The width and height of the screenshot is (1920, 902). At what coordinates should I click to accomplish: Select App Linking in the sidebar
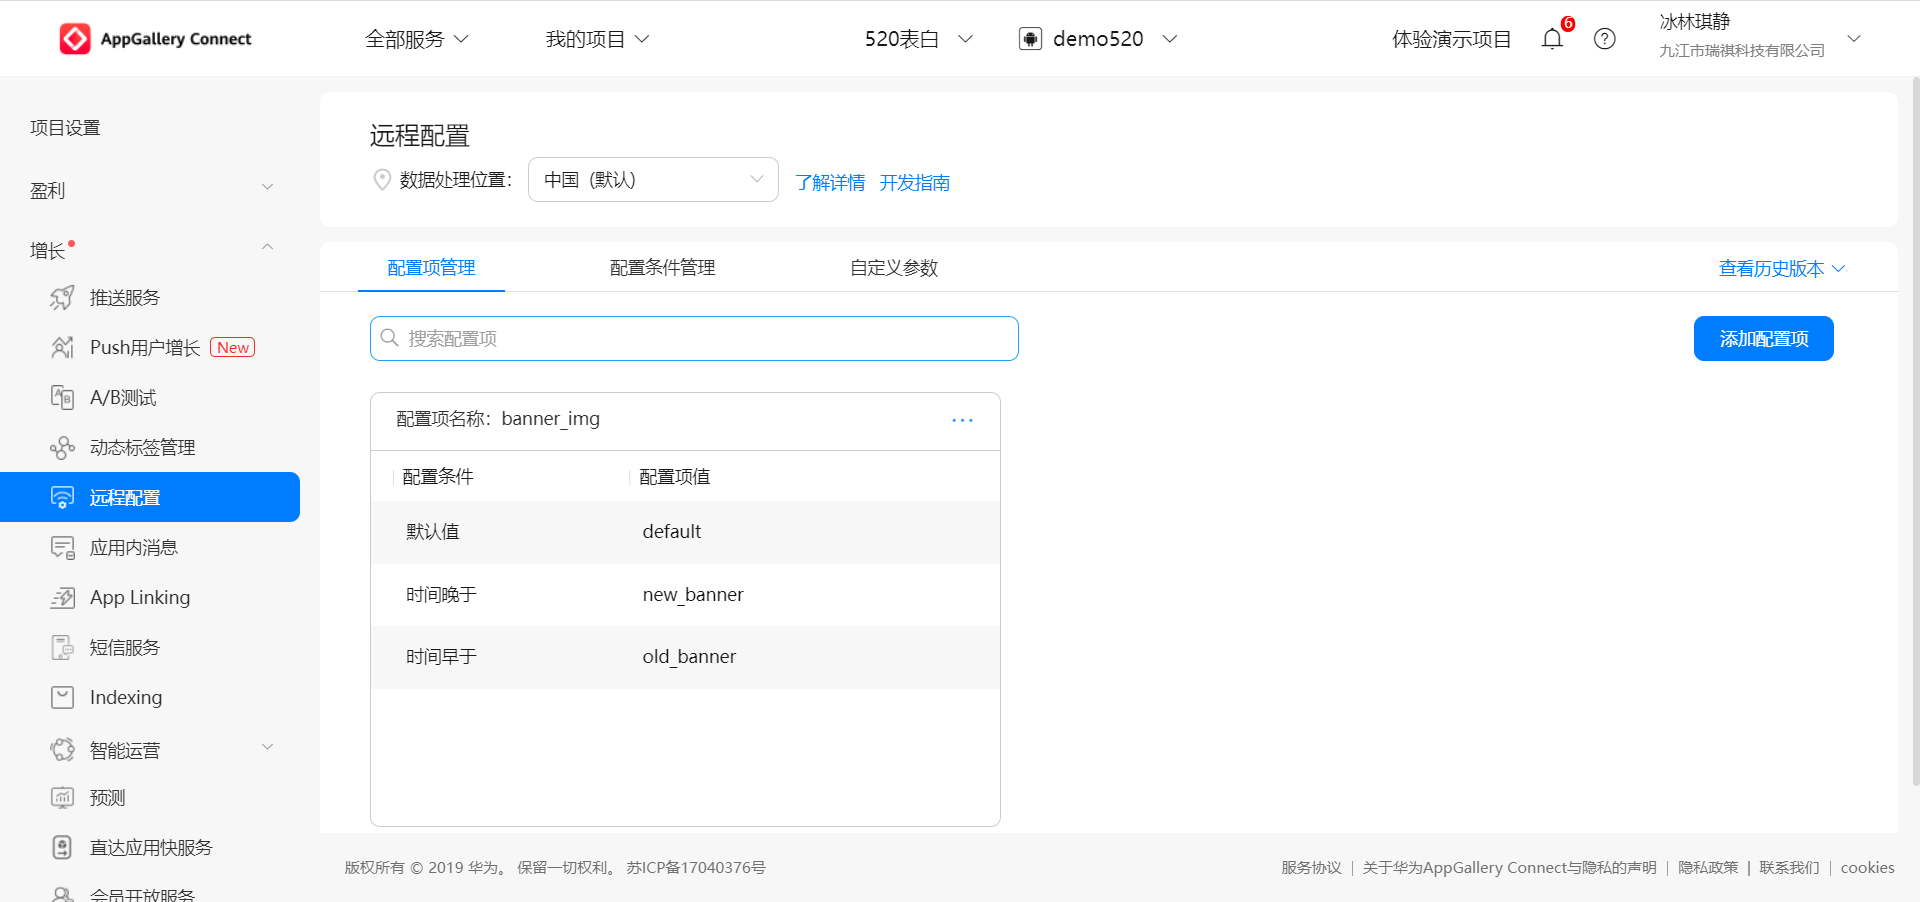[x=140, y=597]
